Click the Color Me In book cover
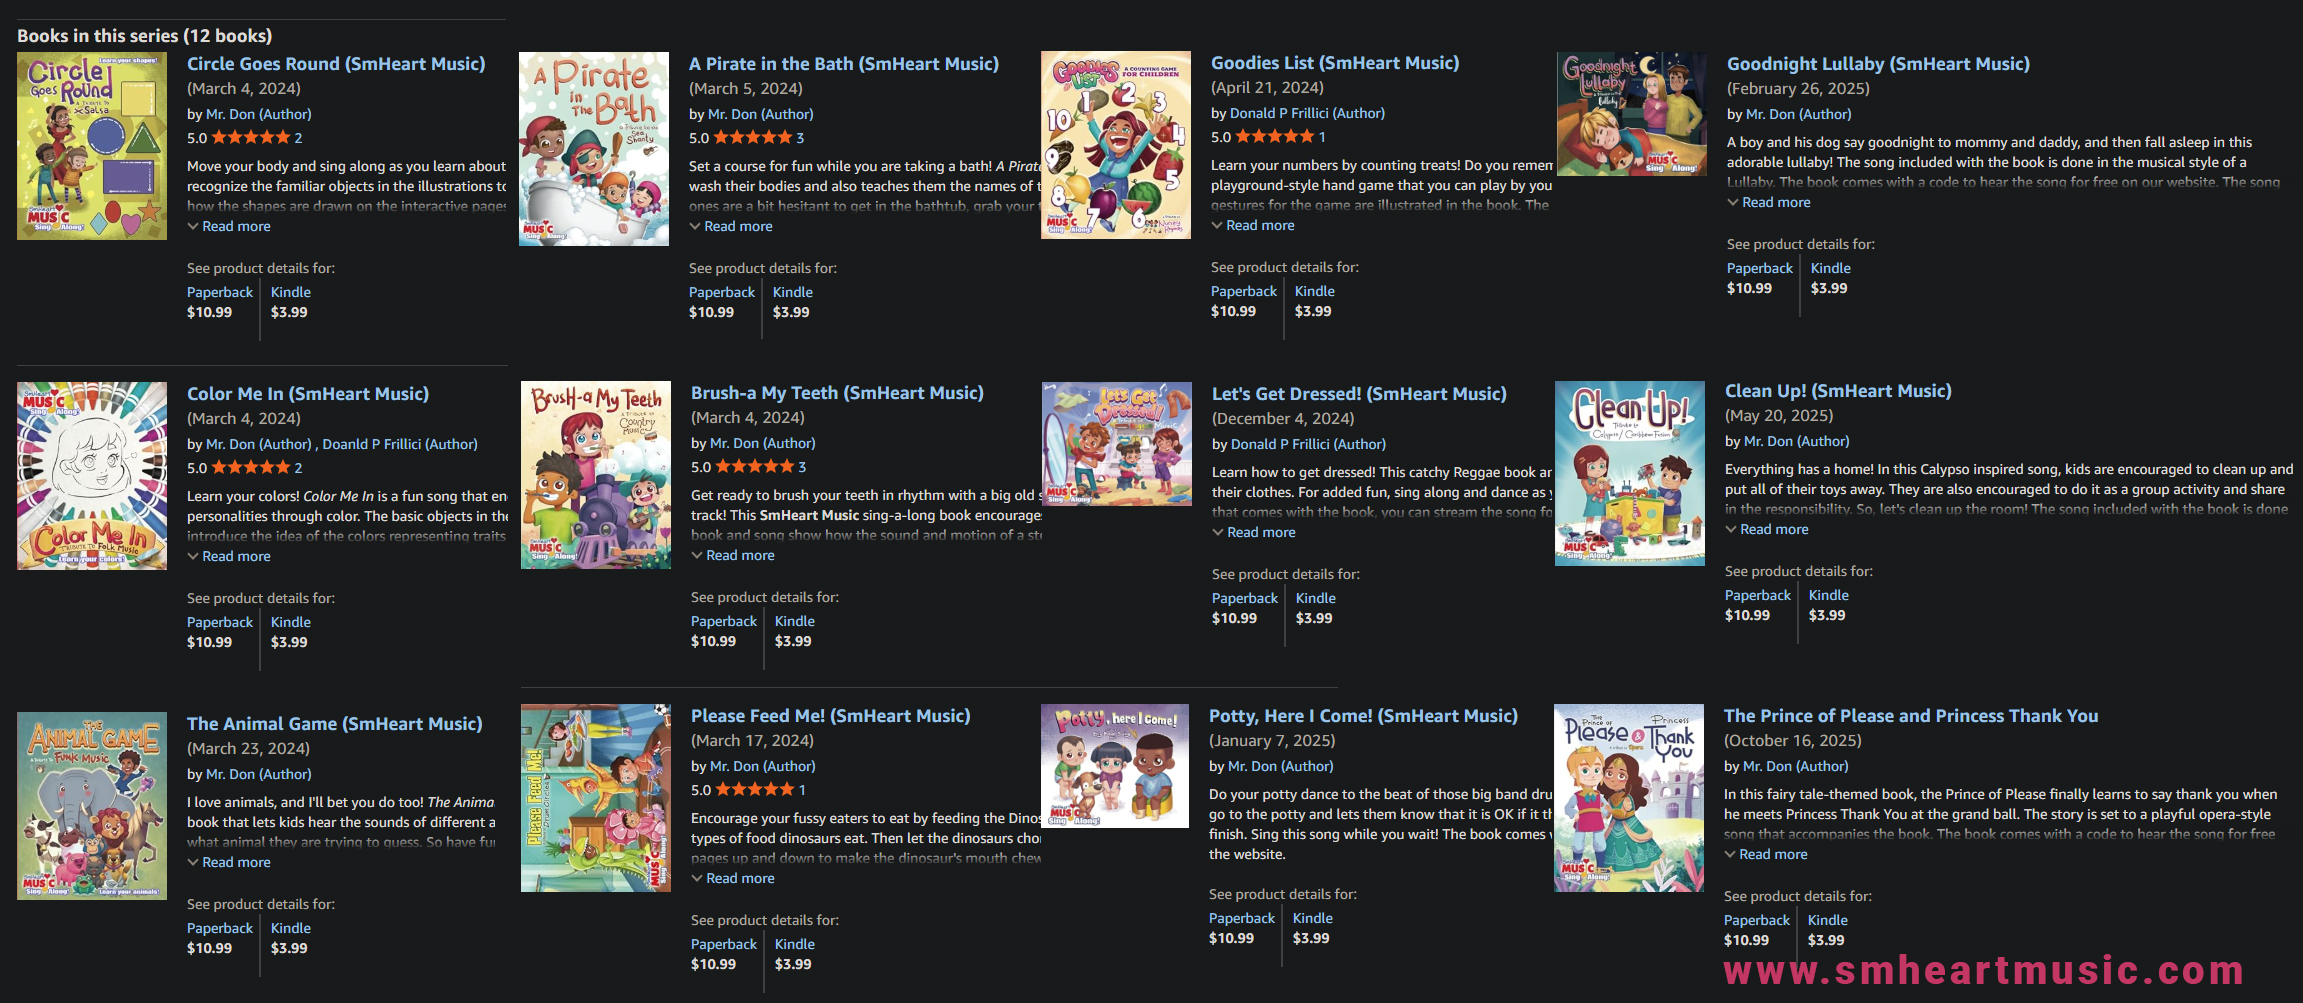Image resolution: width=2303 pixels, height=1003 pixels. (92, 476)
